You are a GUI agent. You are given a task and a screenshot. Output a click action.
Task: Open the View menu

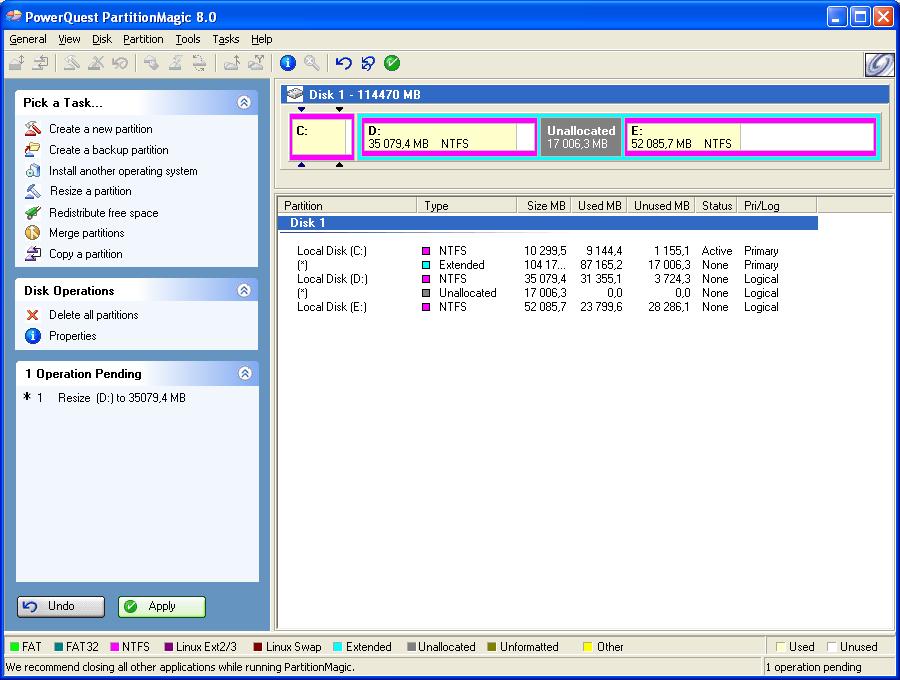(69, 39)
